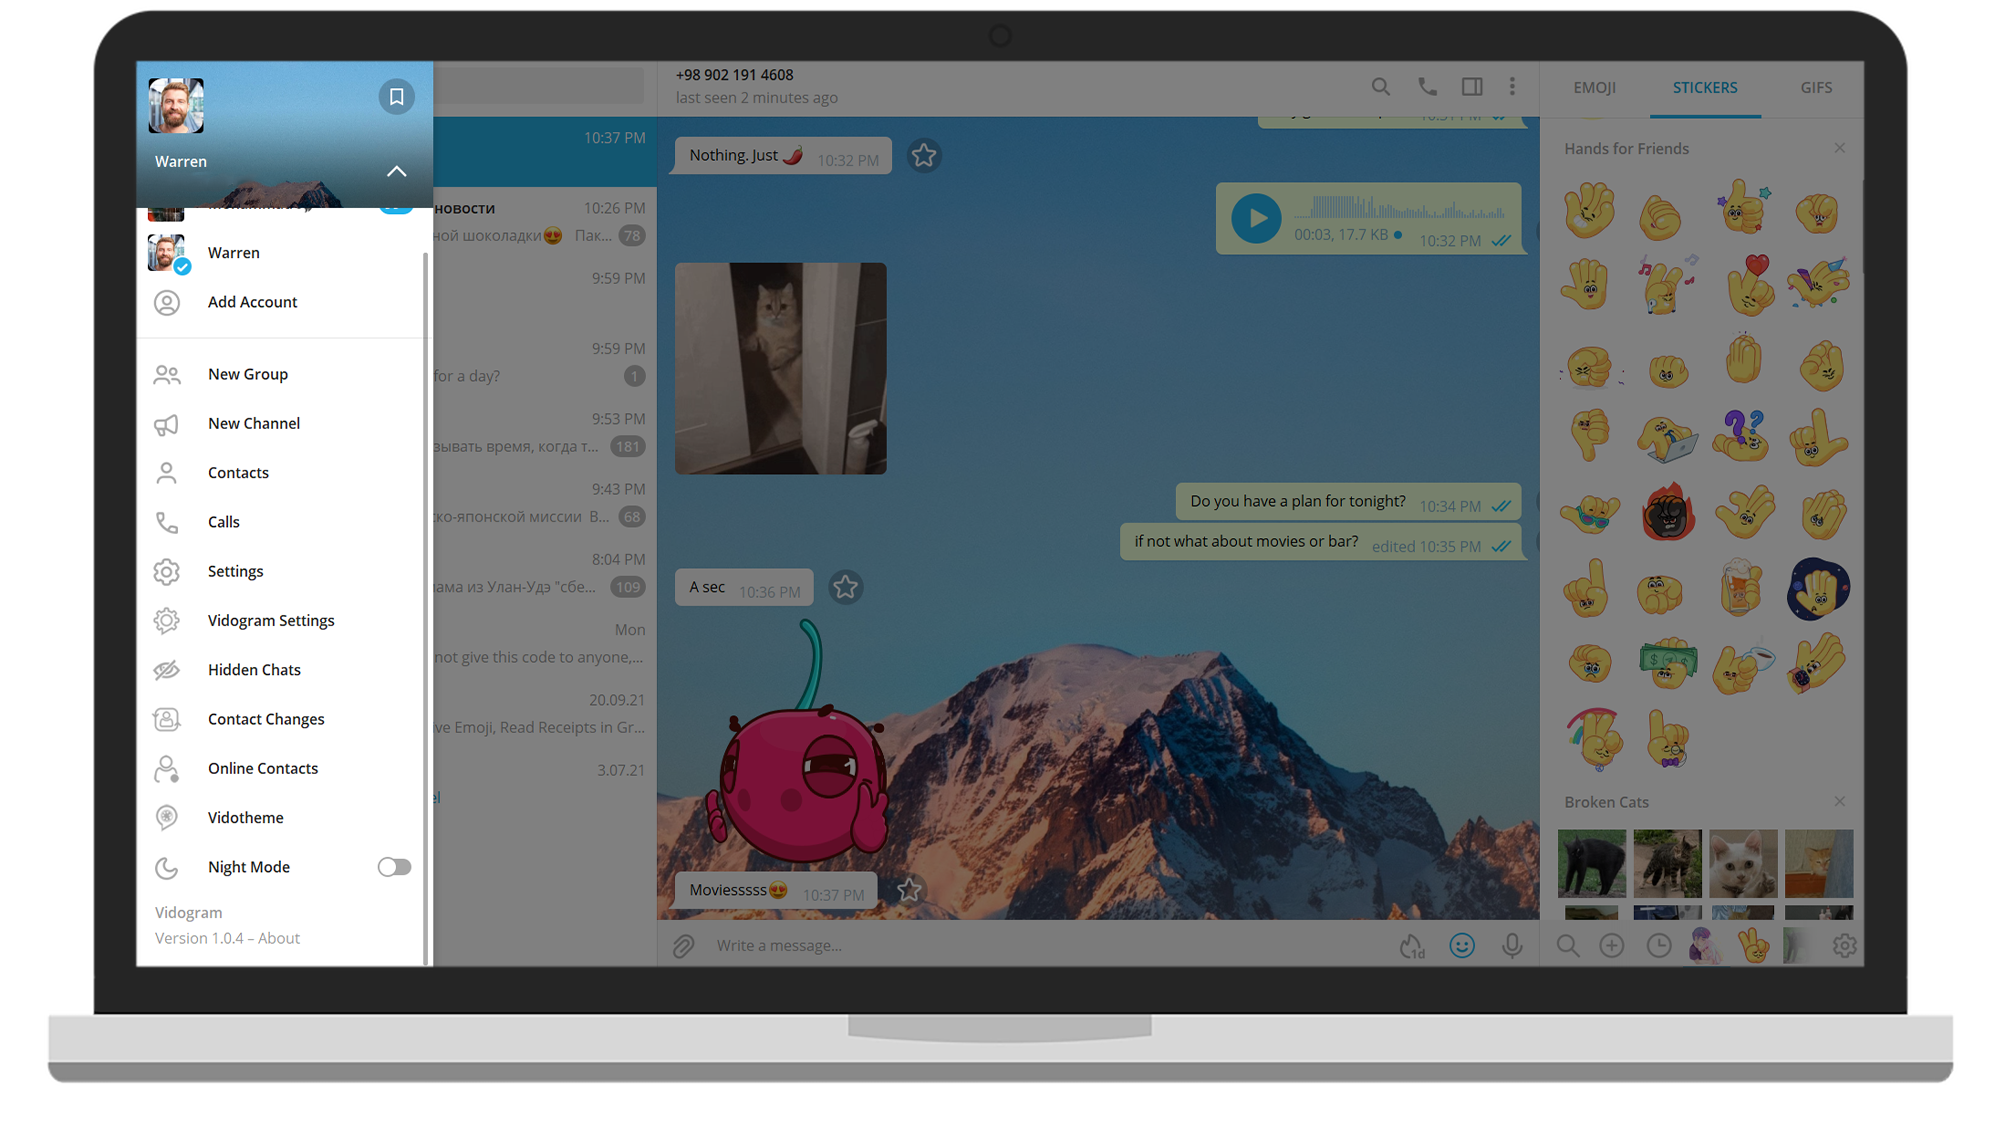Add sticker set with plus icon
The image size is (2000, 1125).
click(1612, 946)
